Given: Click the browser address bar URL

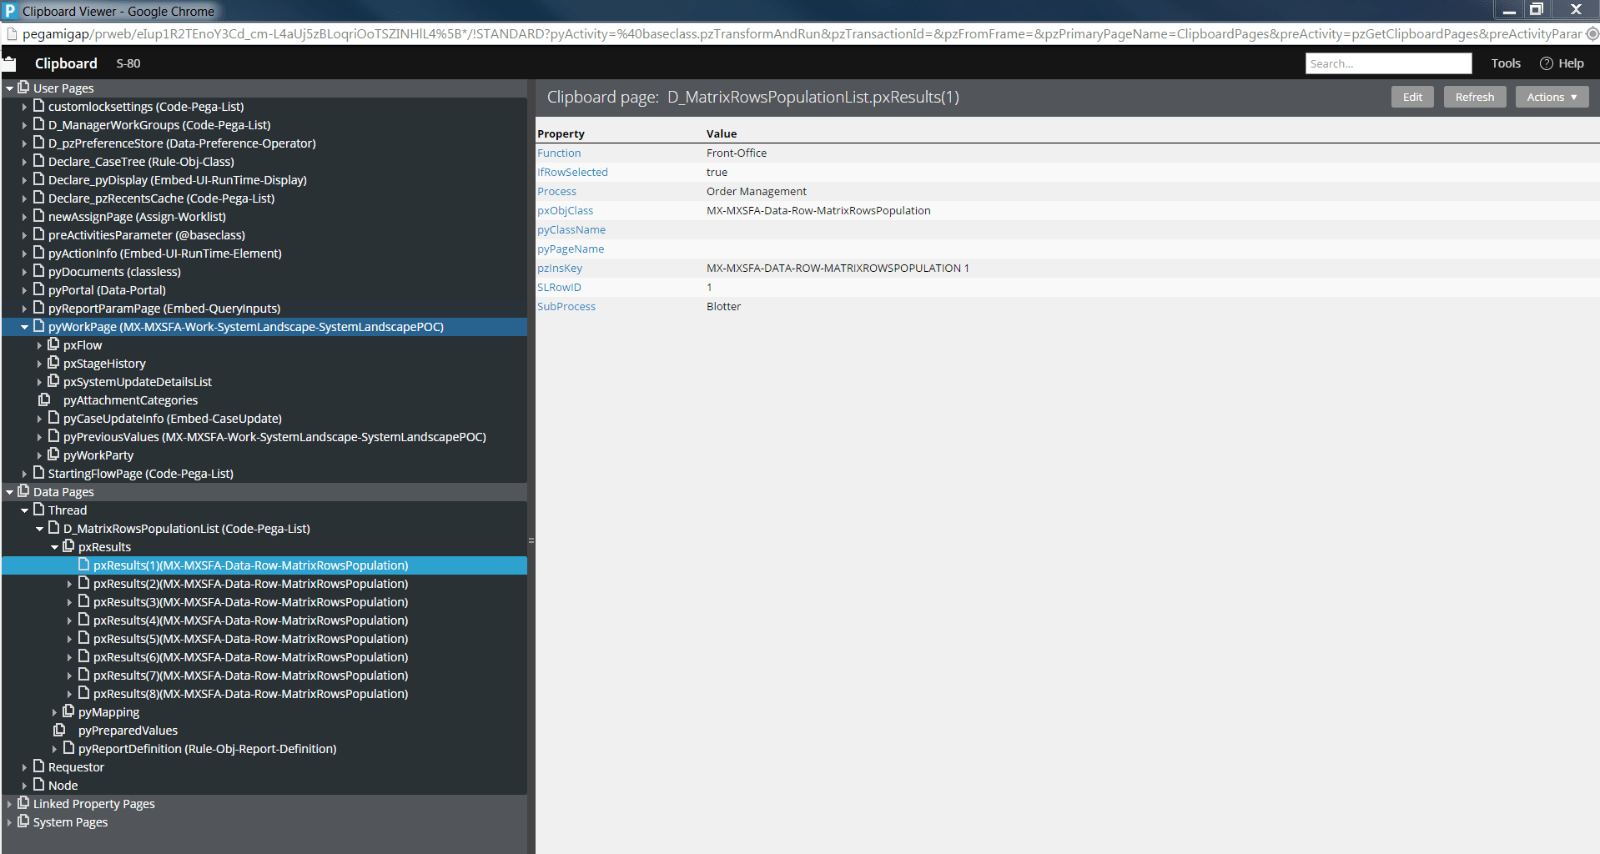Looking at the screenshot, I should [802, 34].
